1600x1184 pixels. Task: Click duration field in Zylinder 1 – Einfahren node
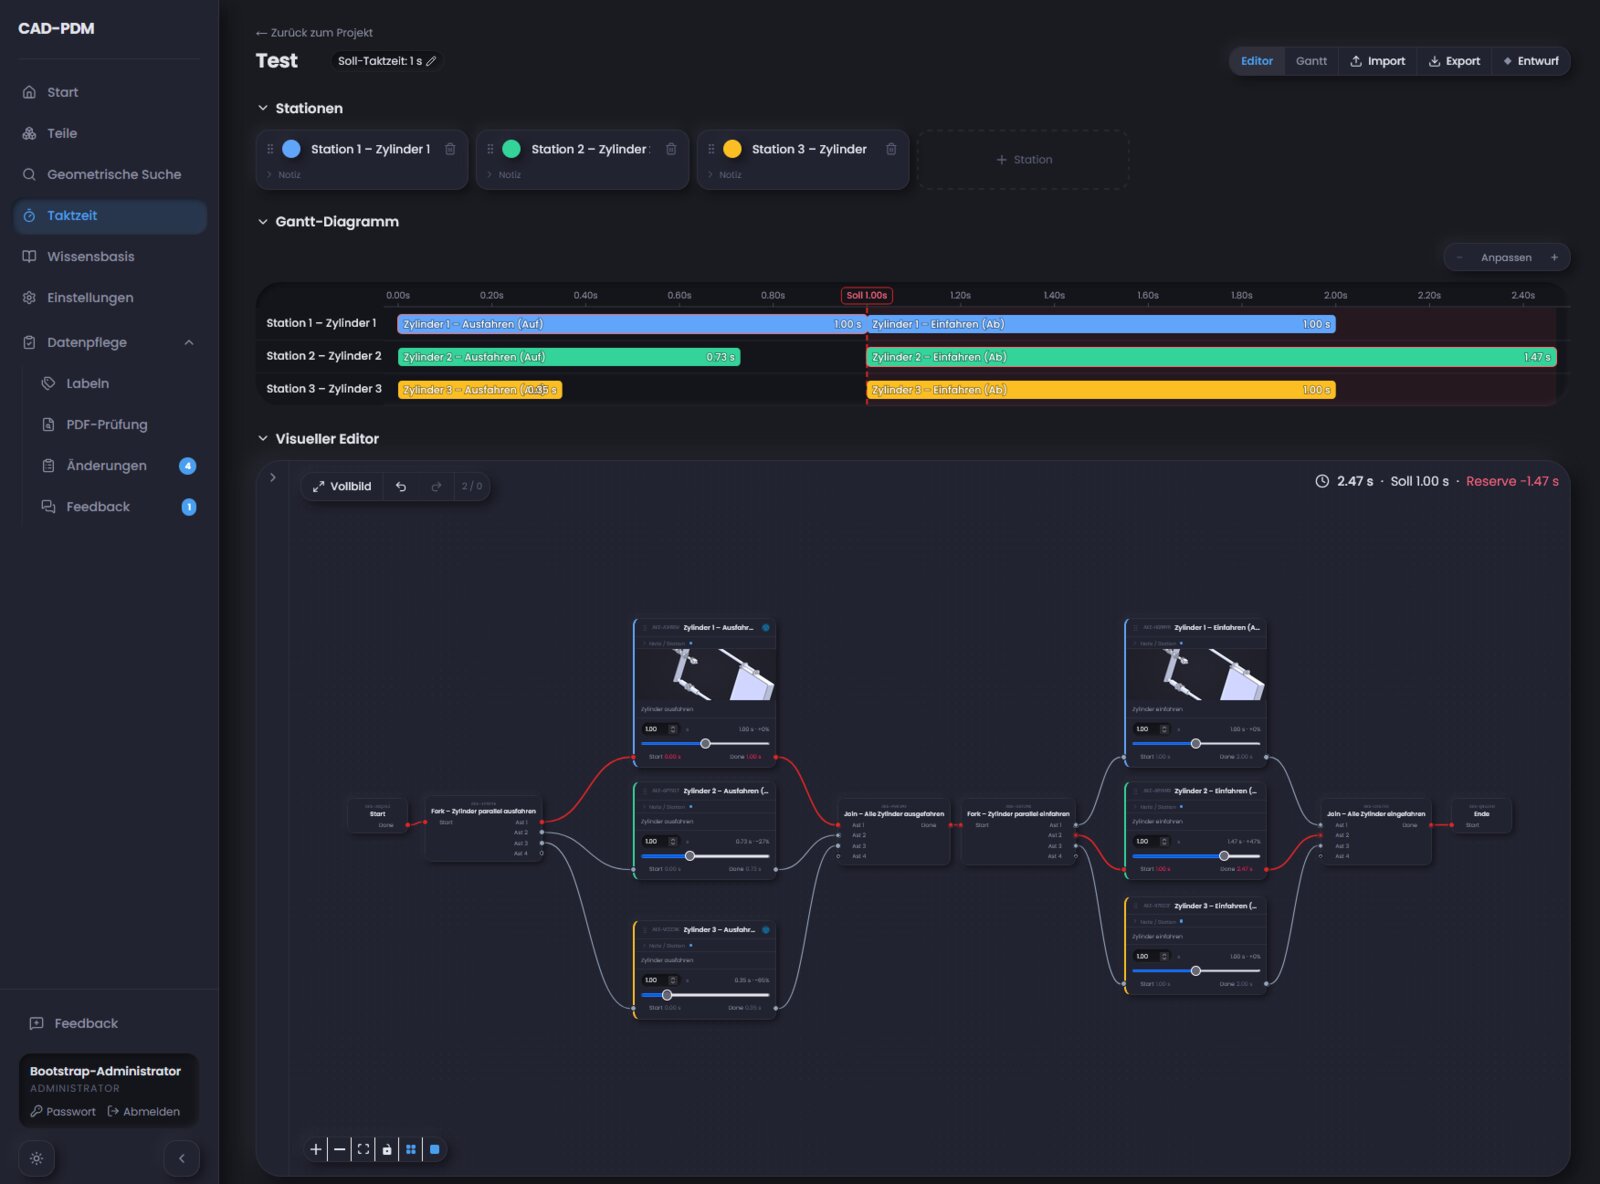point(1149,729)
